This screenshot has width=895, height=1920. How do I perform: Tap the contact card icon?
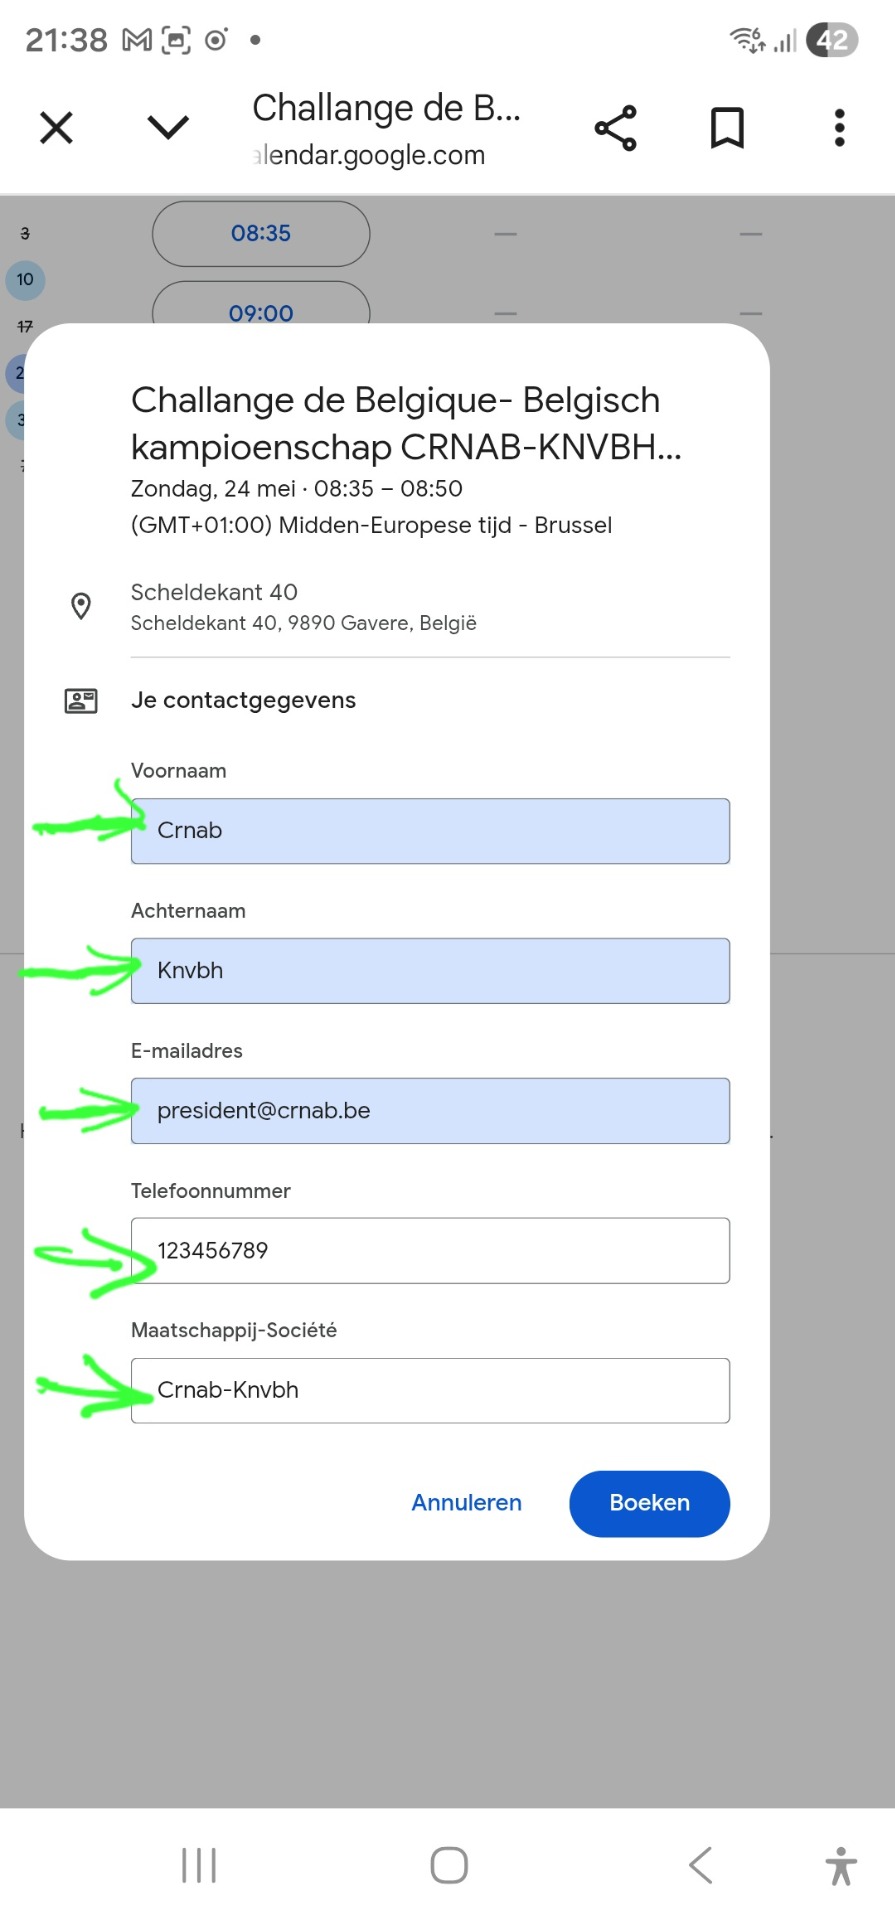click(x=81, y=701)
